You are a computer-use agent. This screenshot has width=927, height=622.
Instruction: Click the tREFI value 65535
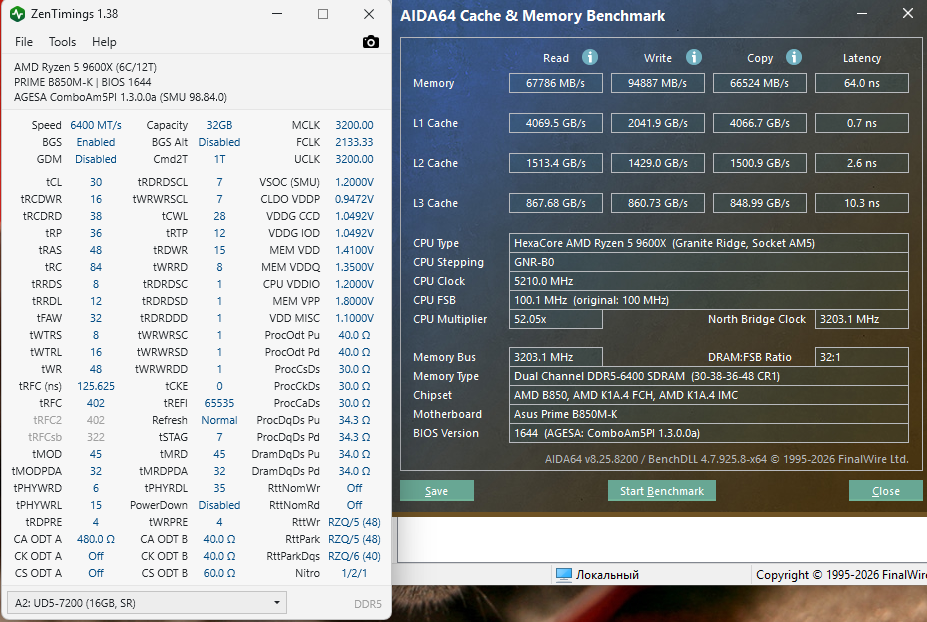[x=219, y=403]
